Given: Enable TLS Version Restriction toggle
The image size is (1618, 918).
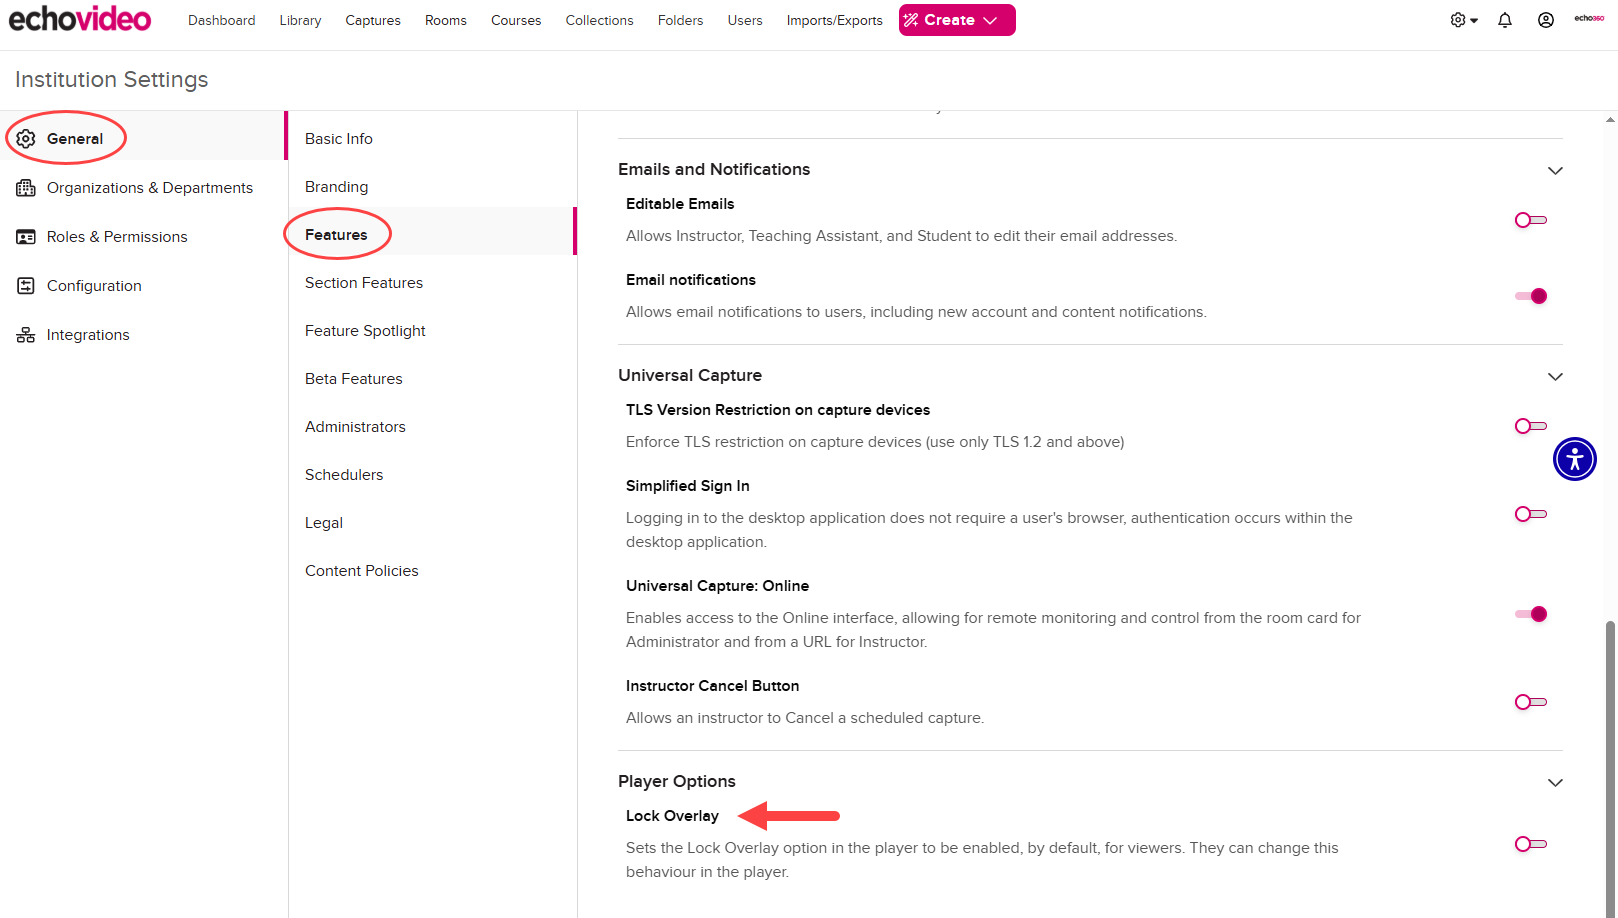Looking at the screenshot, I should (1531, 426).
